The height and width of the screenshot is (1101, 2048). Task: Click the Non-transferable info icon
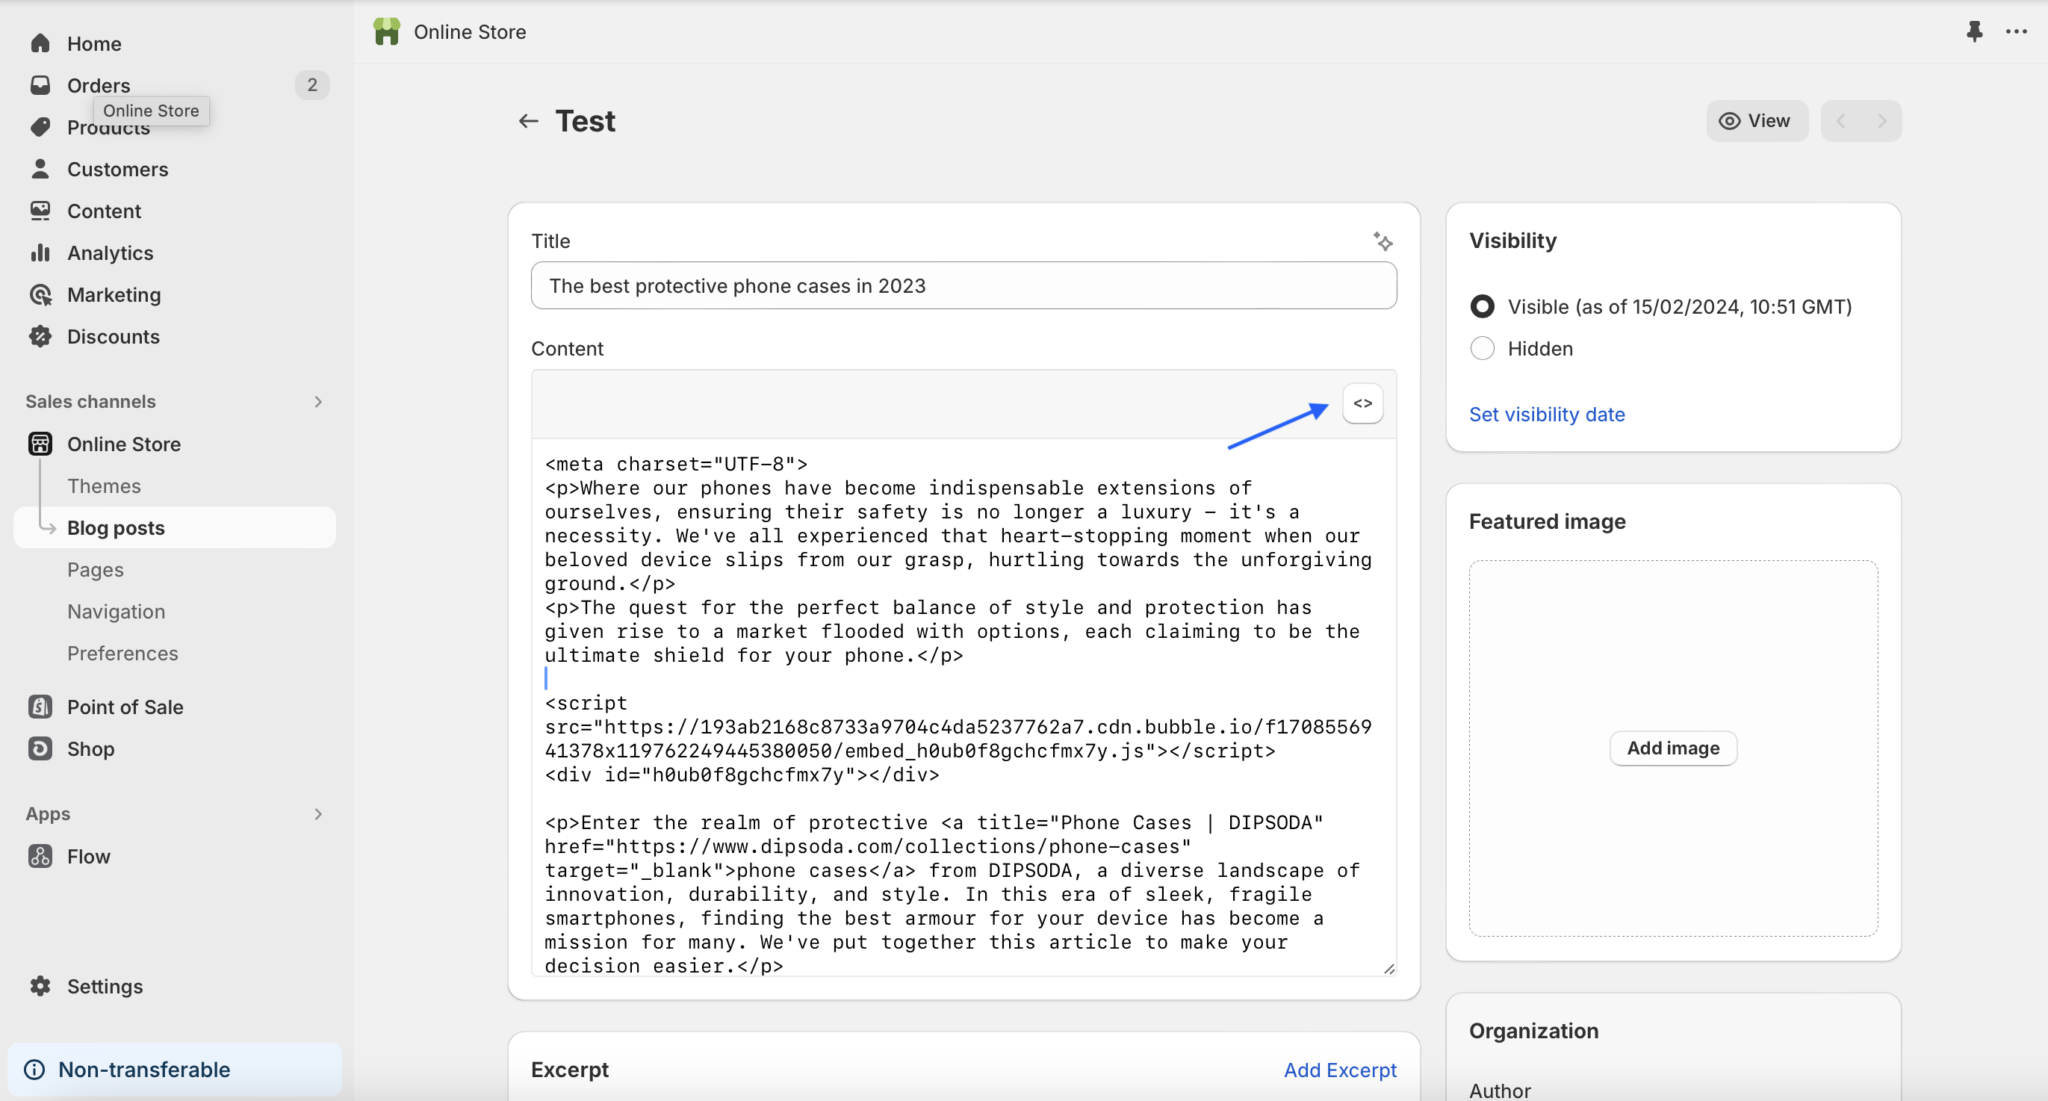click(34, 1070)
